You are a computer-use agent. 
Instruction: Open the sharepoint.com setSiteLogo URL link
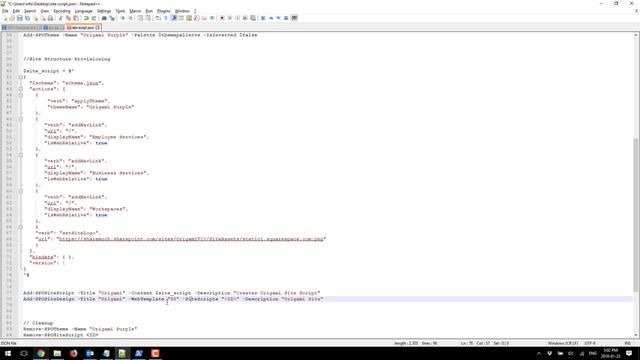pos(191,239)
